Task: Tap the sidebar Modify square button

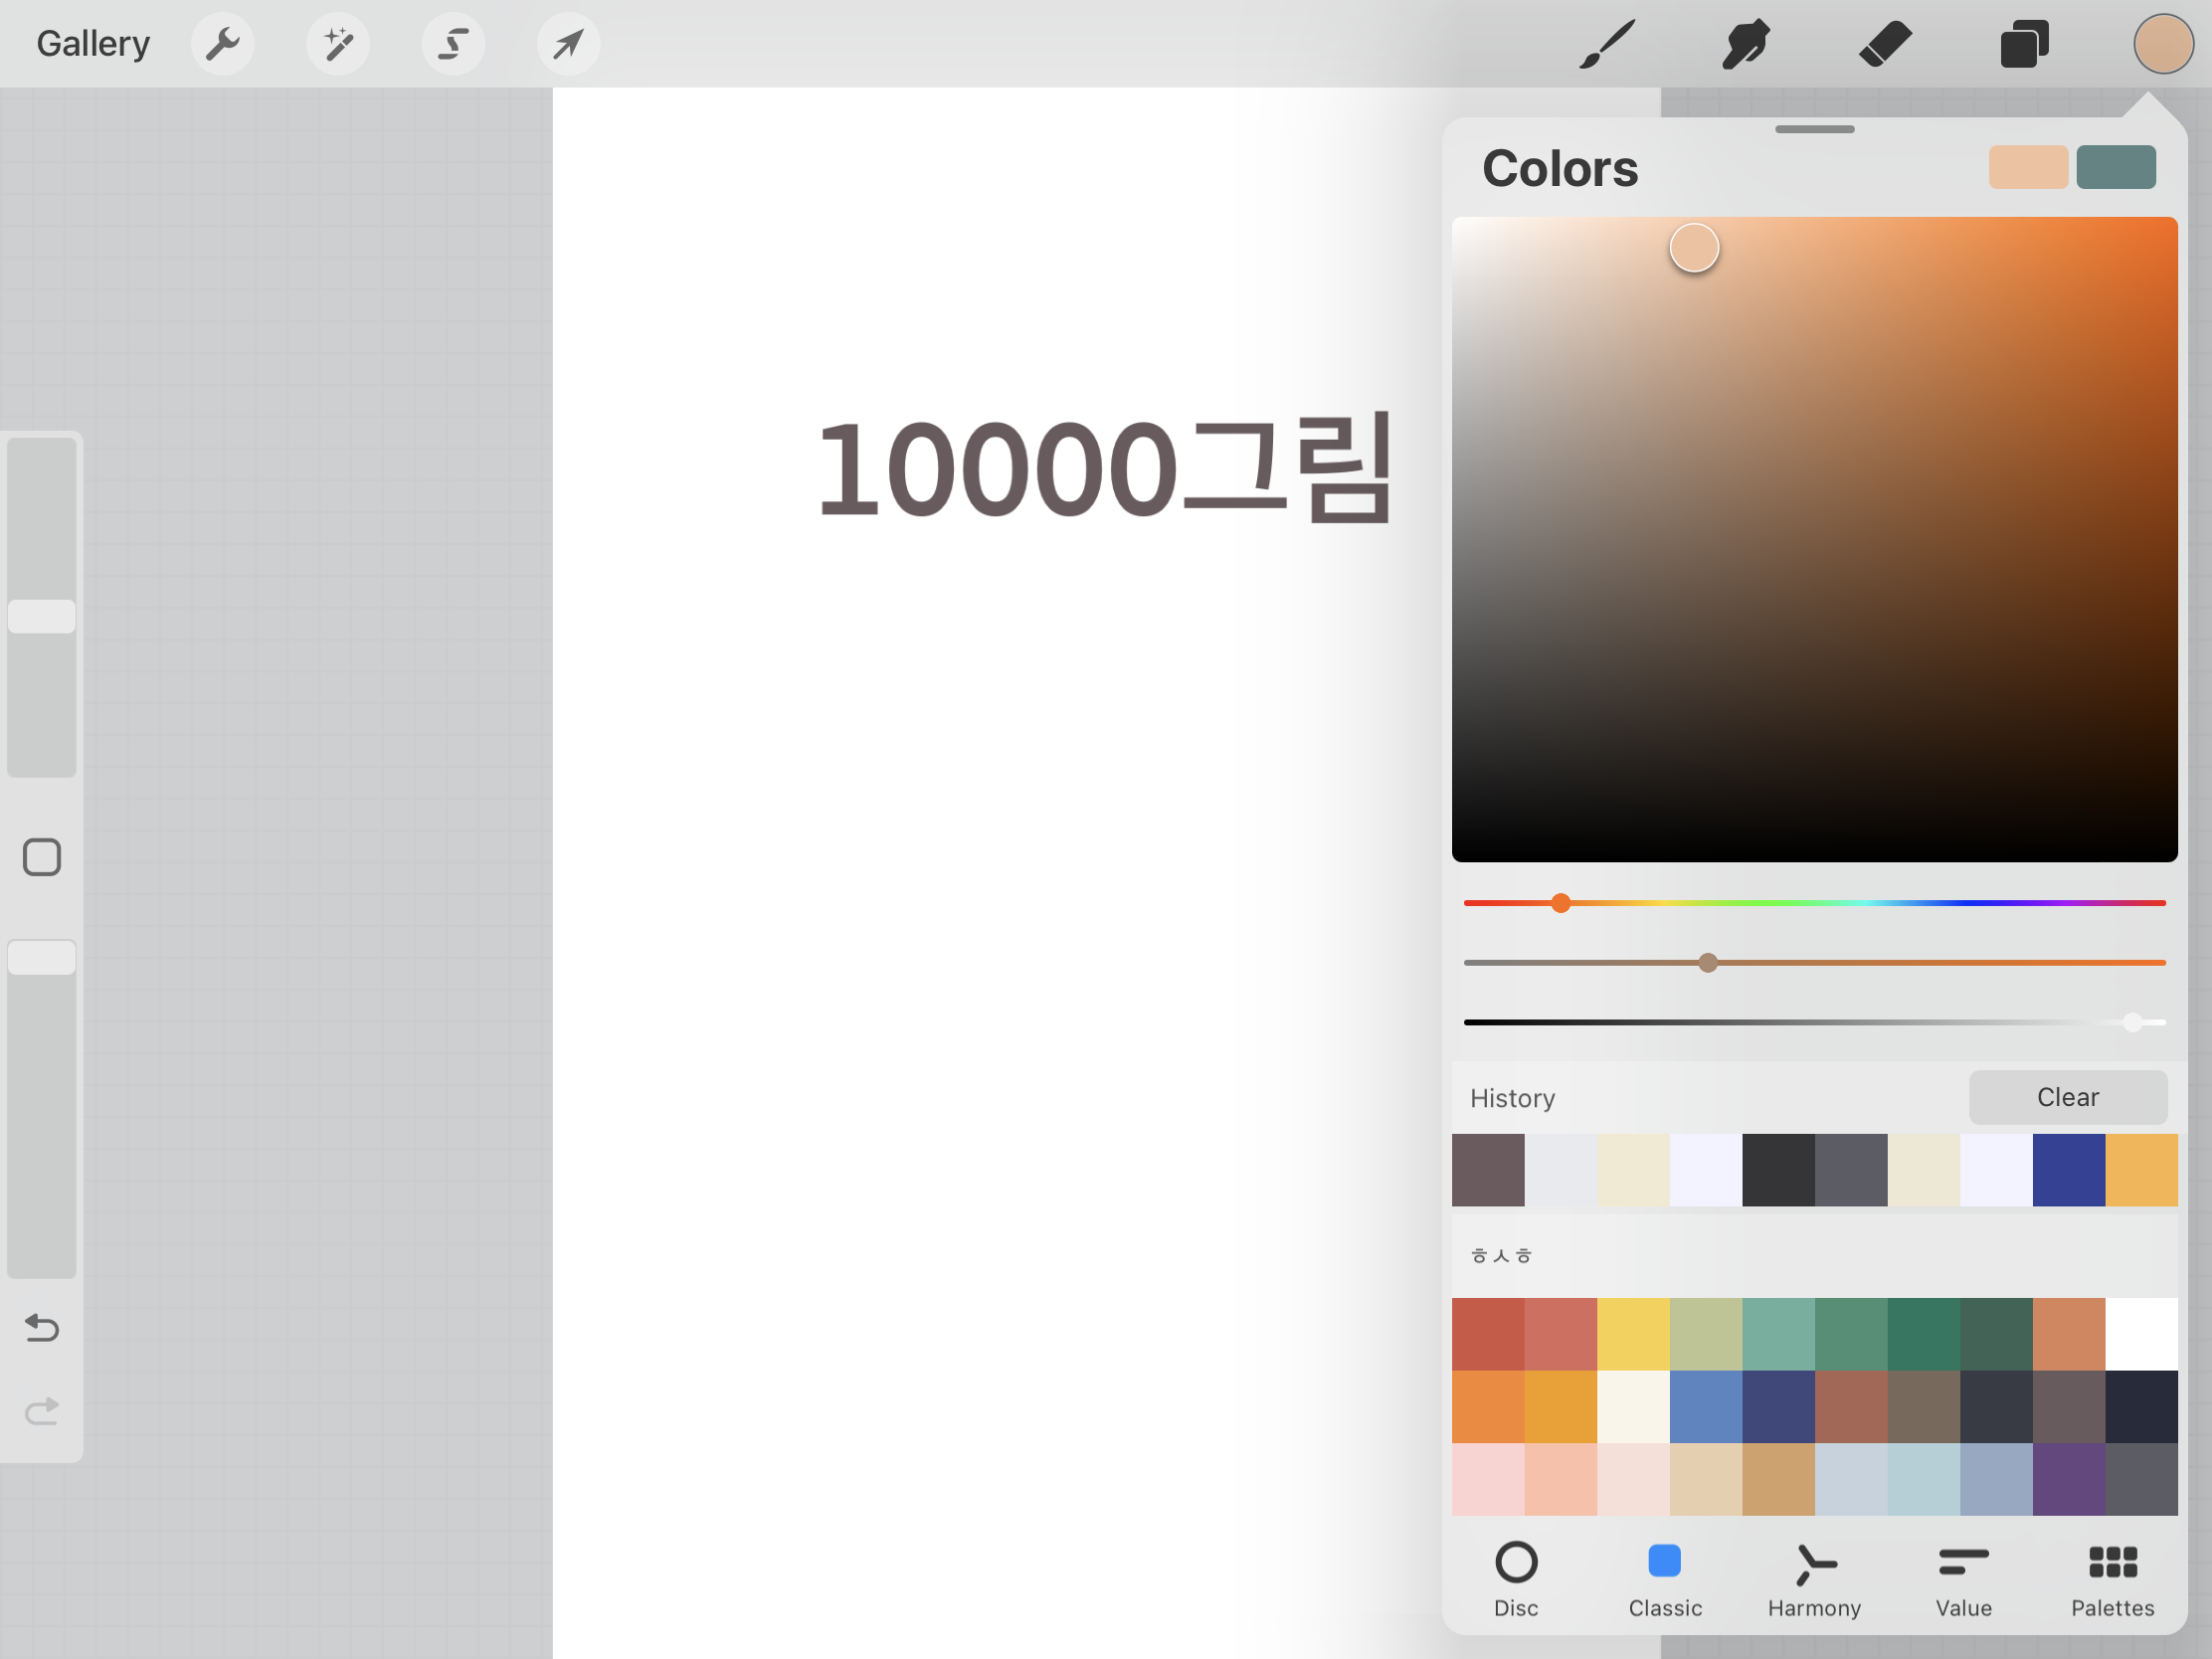Action: 42,857
